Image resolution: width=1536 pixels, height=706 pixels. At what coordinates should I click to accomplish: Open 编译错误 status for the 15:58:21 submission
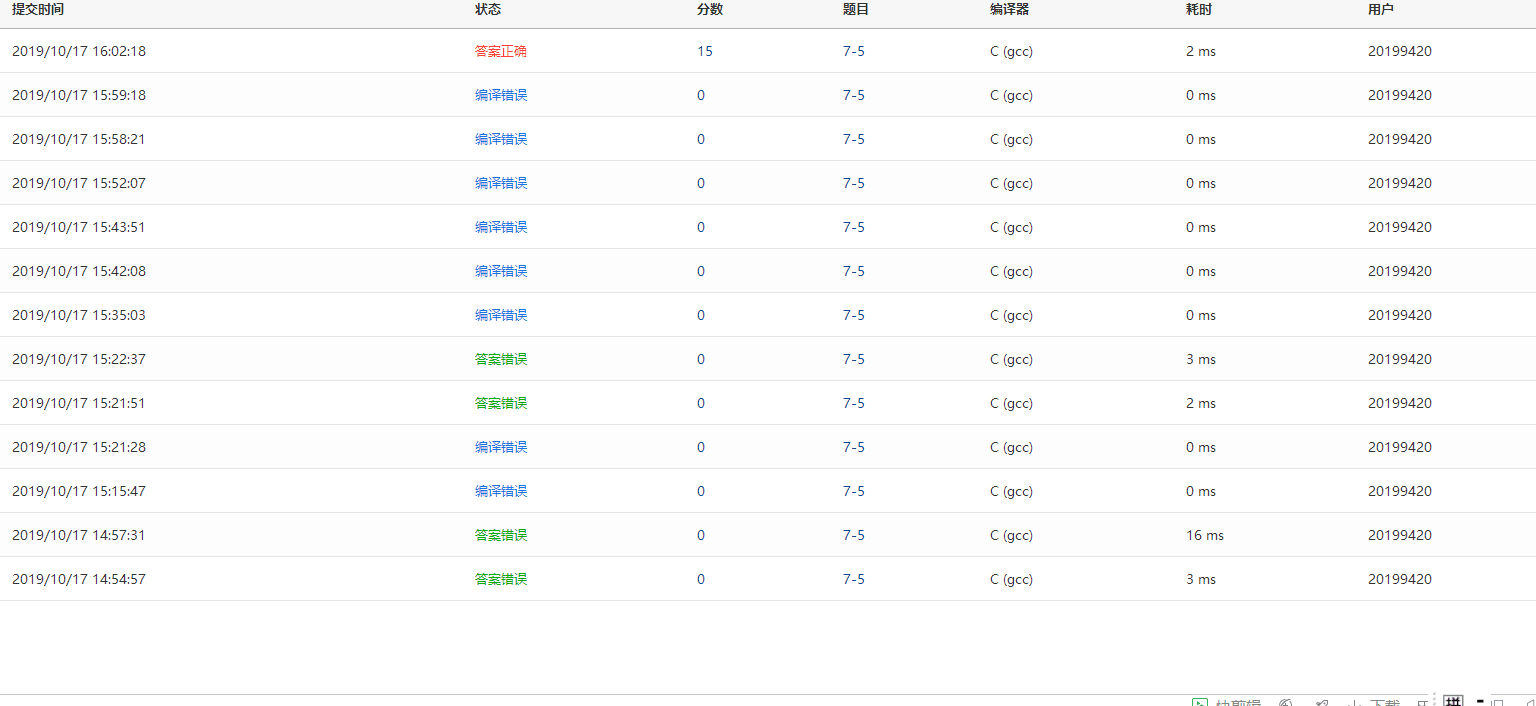click(501, 139)
